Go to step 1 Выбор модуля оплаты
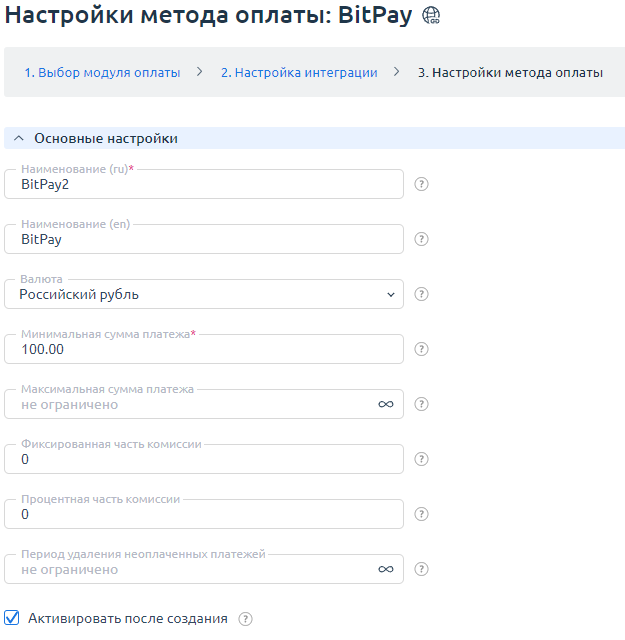 click(x=102, y=73)
